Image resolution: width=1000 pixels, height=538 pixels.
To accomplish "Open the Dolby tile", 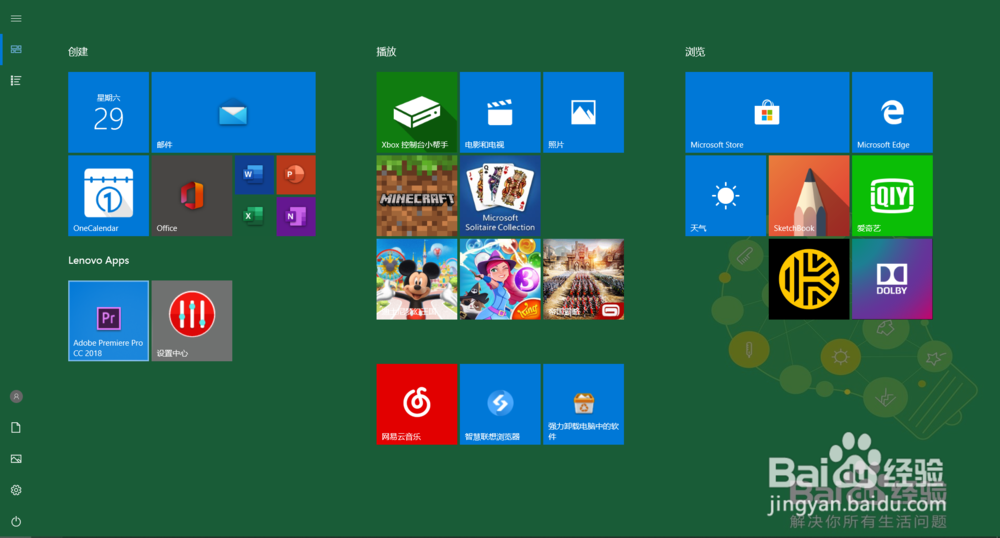I will click(x=892, y=279).
